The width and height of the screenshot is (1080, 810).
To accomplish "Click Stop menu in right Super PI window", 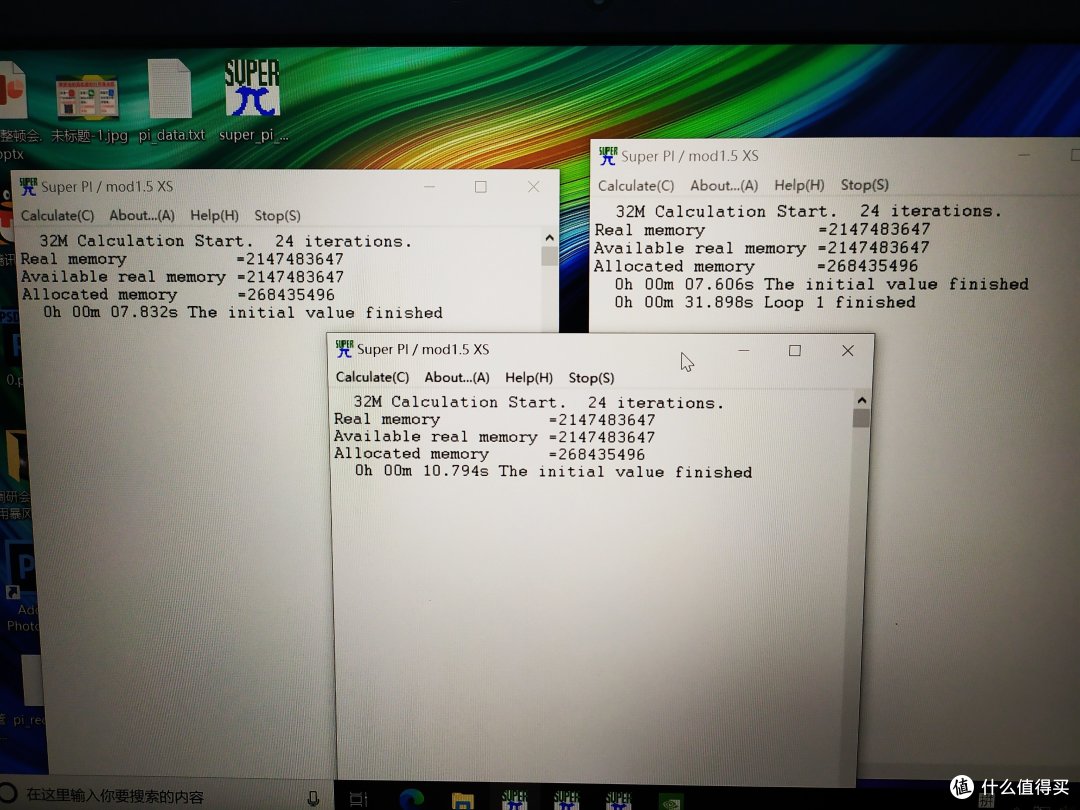I will coord(864,185).
